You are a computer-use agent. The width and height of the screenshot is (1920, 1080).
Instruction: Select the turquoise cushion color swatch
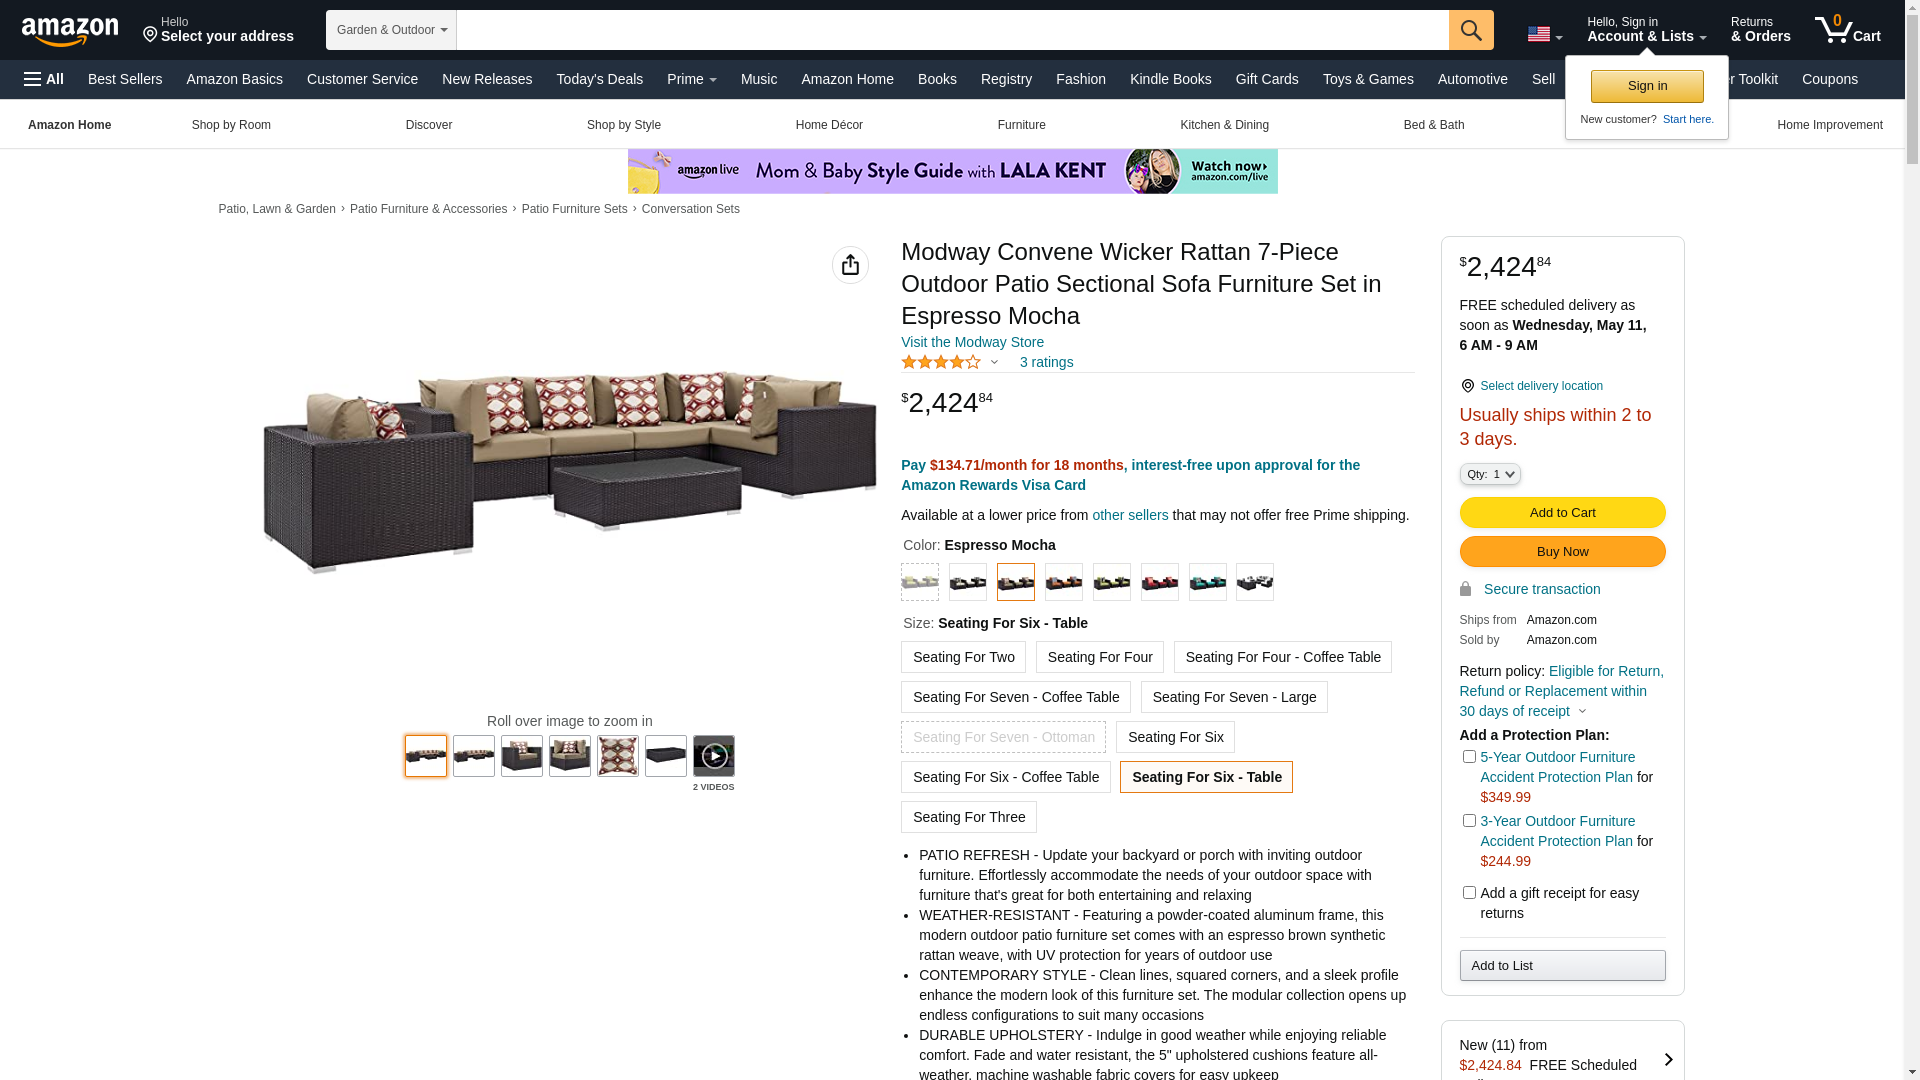[1207, 582]
